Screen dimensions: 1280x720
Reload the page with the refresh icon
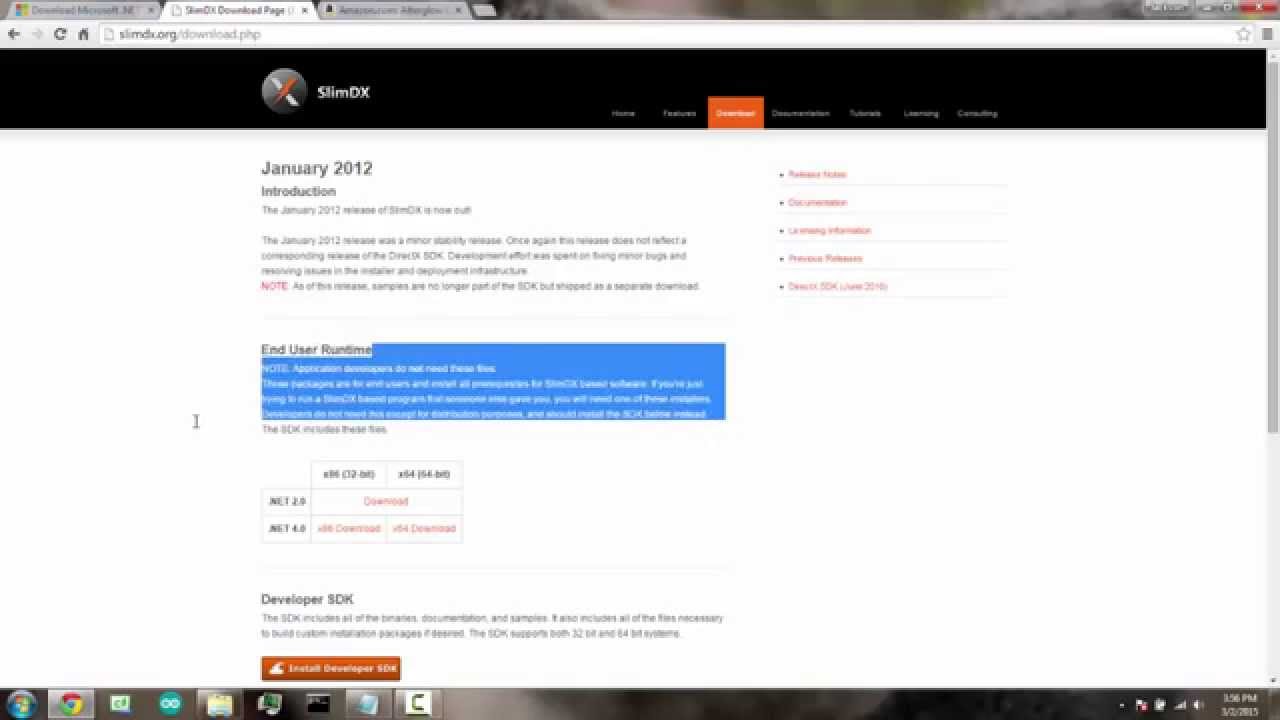(x=60, y=34)
